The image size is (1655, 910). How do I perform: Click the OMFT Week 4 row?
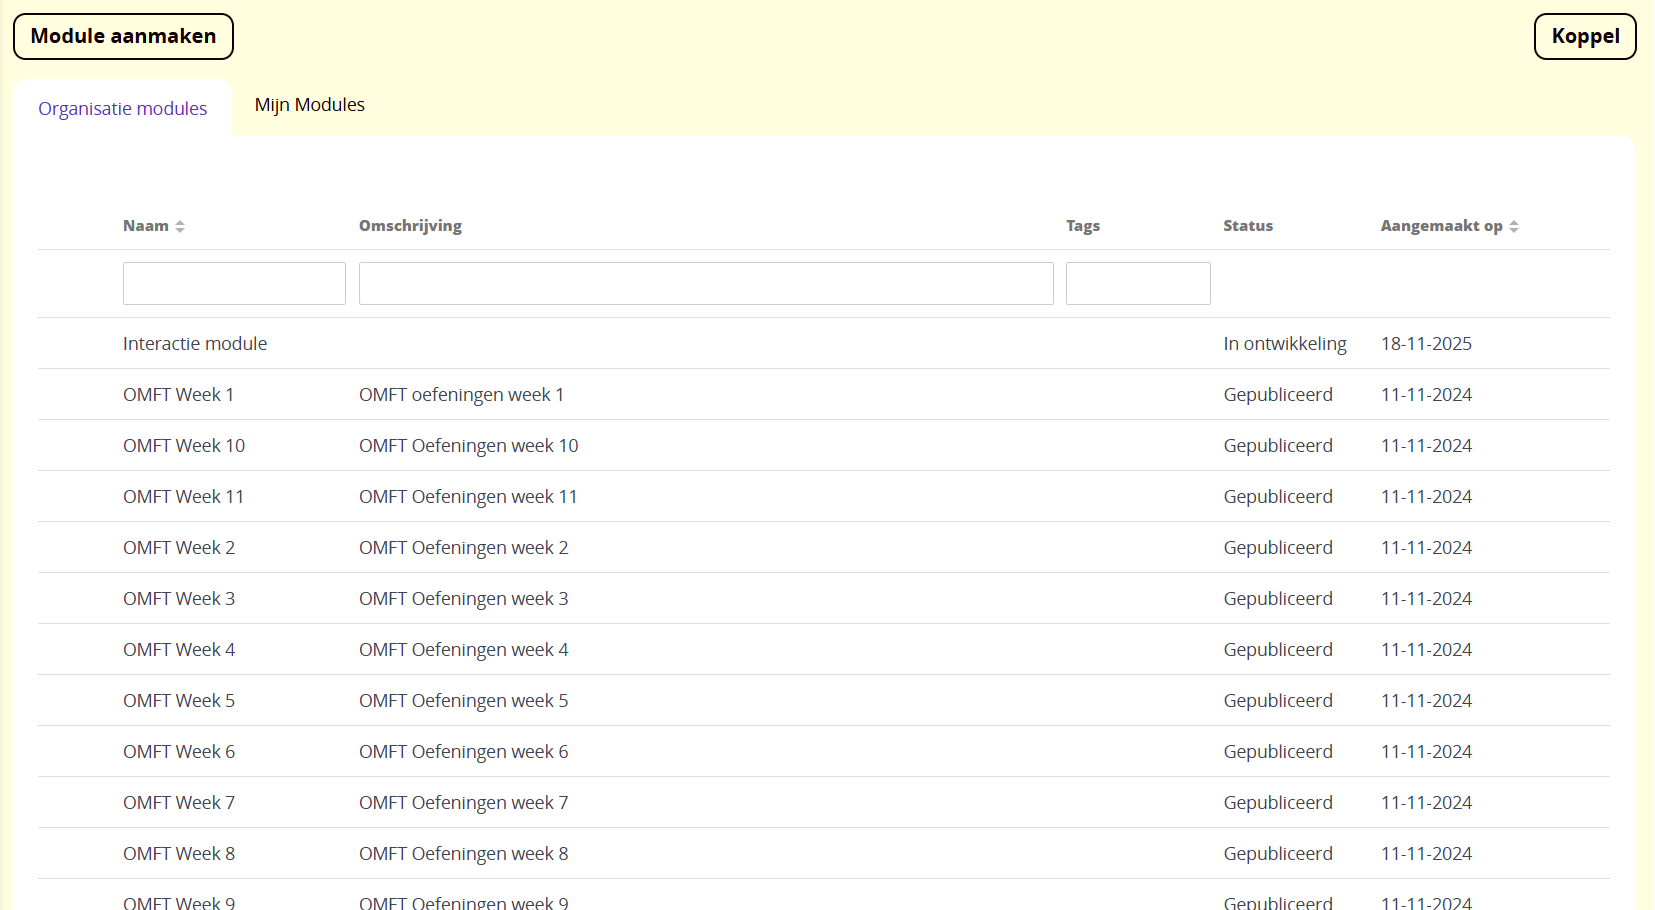[x=179, y=650]
